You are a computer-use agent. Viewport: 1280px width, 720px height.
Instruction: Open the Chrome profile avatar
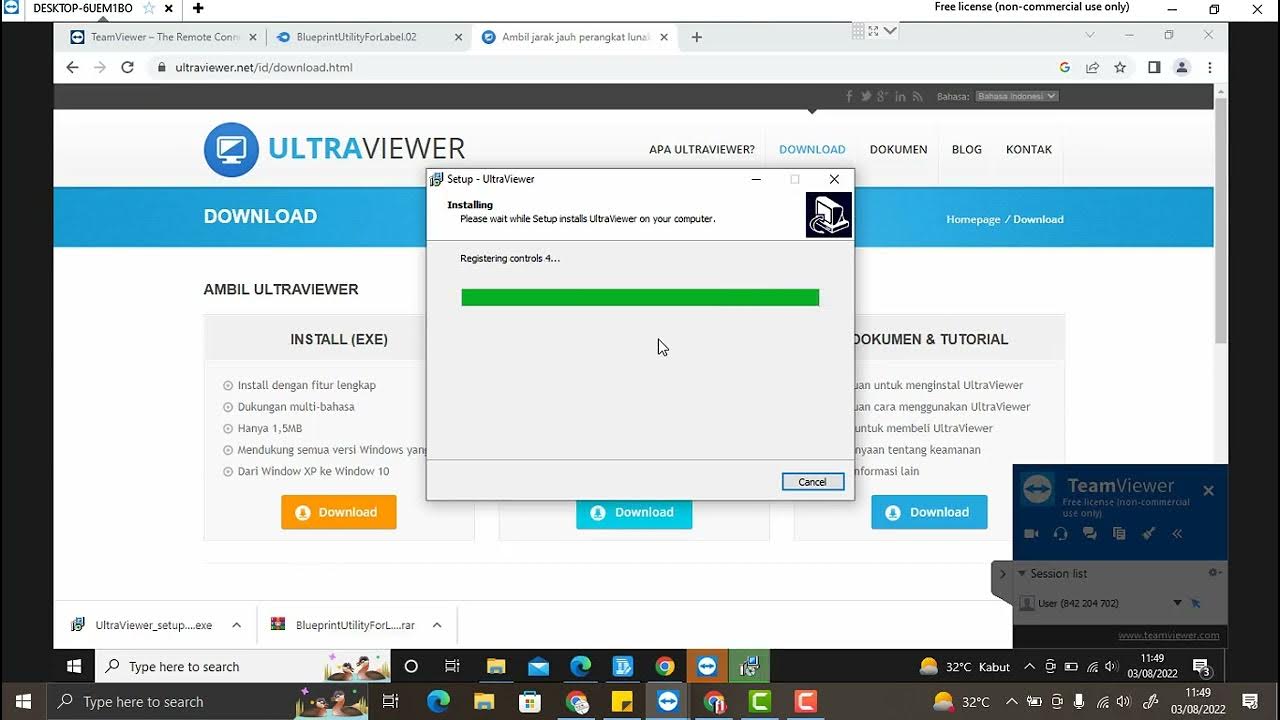tap(1181, 67)
